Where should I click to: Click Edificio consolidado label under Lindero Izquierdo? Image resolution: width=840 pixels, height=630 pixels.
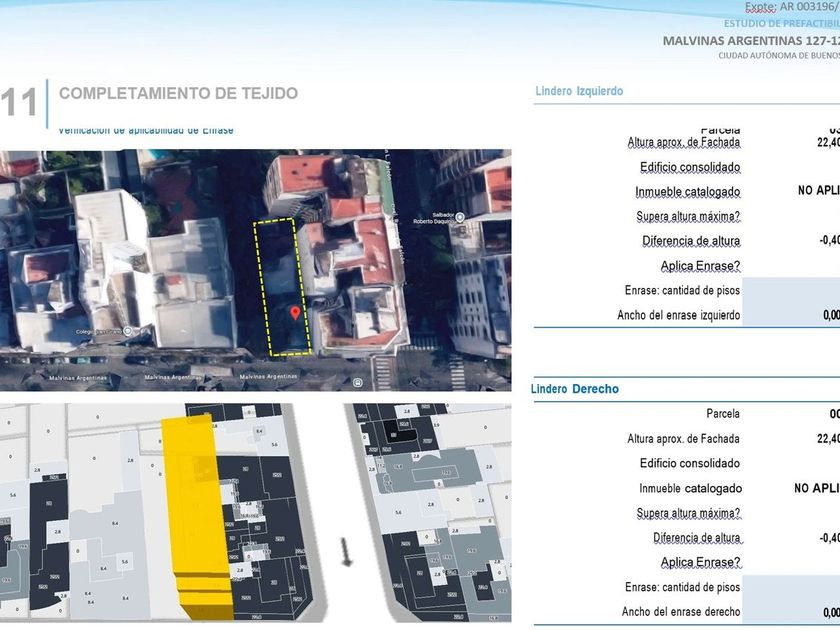[690, 167]
